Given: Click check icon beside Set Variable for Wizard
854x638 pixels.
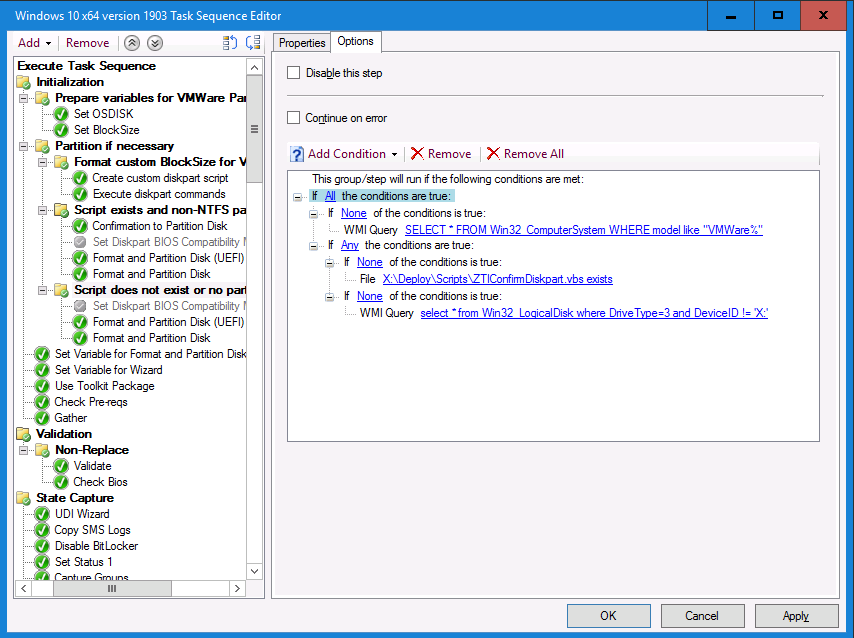Looking at the screenshot, I should [x=42, y=370].
